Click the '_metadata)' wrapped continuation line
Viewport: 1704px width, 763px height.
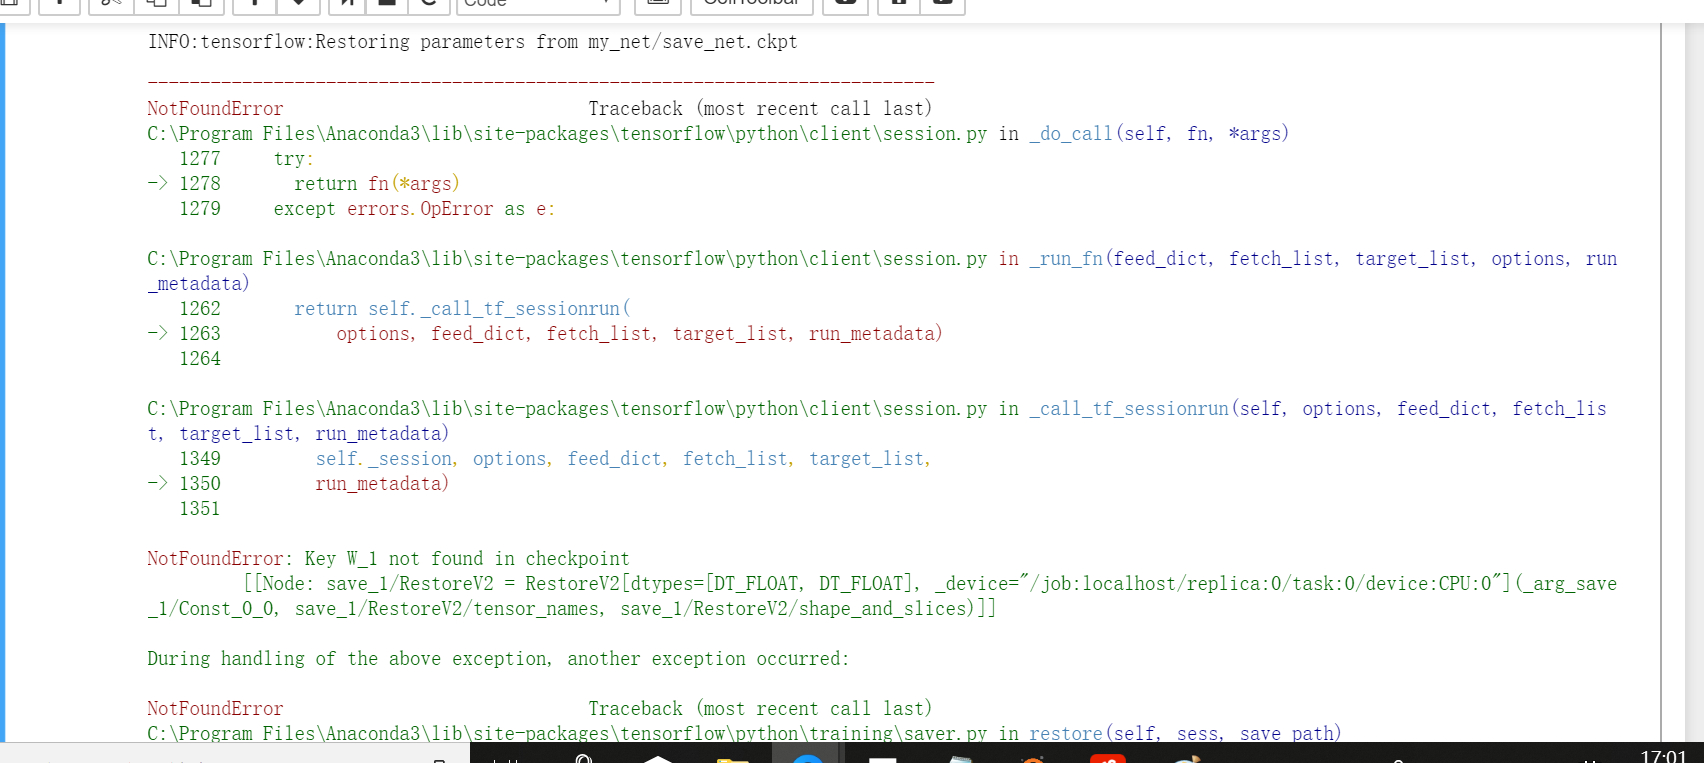pos(198,284)
